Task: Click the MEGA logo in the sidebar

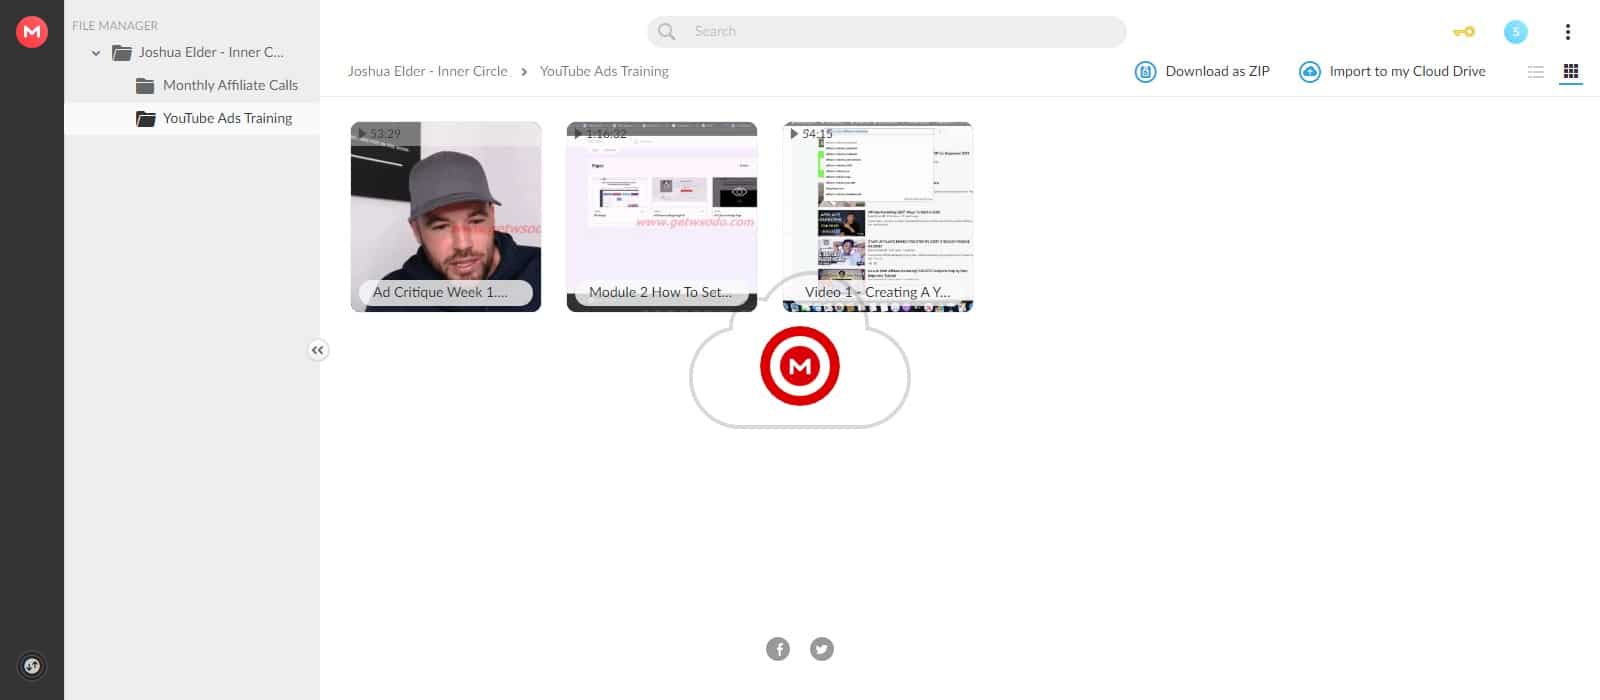Action: tap(32, 32)
